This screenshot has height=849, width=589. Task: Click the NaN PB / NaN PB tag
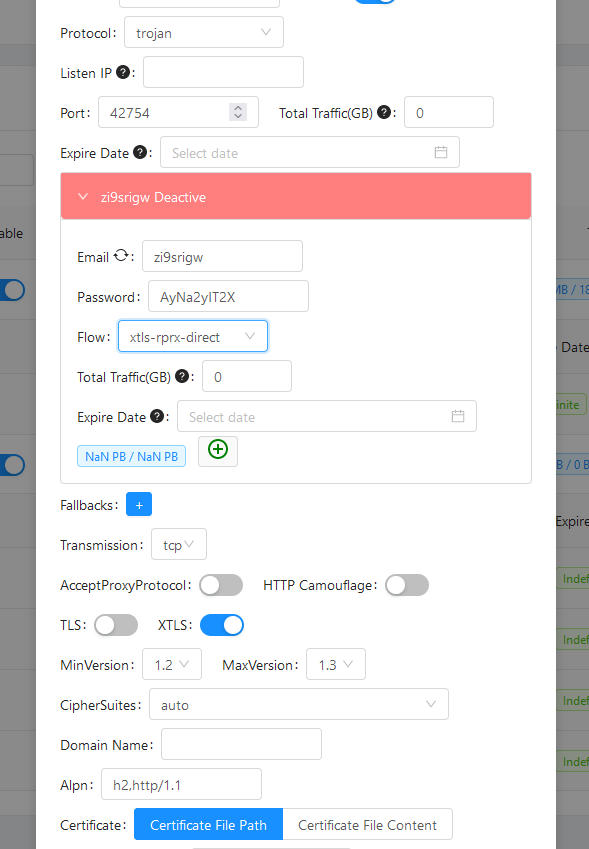132,456
